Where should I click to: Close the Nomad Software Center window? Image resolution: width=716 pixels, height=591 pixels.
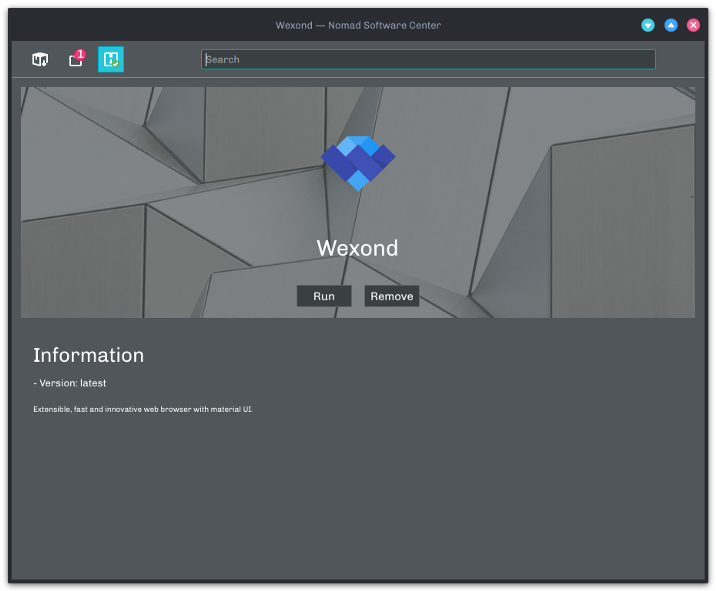tap(693, 25)
